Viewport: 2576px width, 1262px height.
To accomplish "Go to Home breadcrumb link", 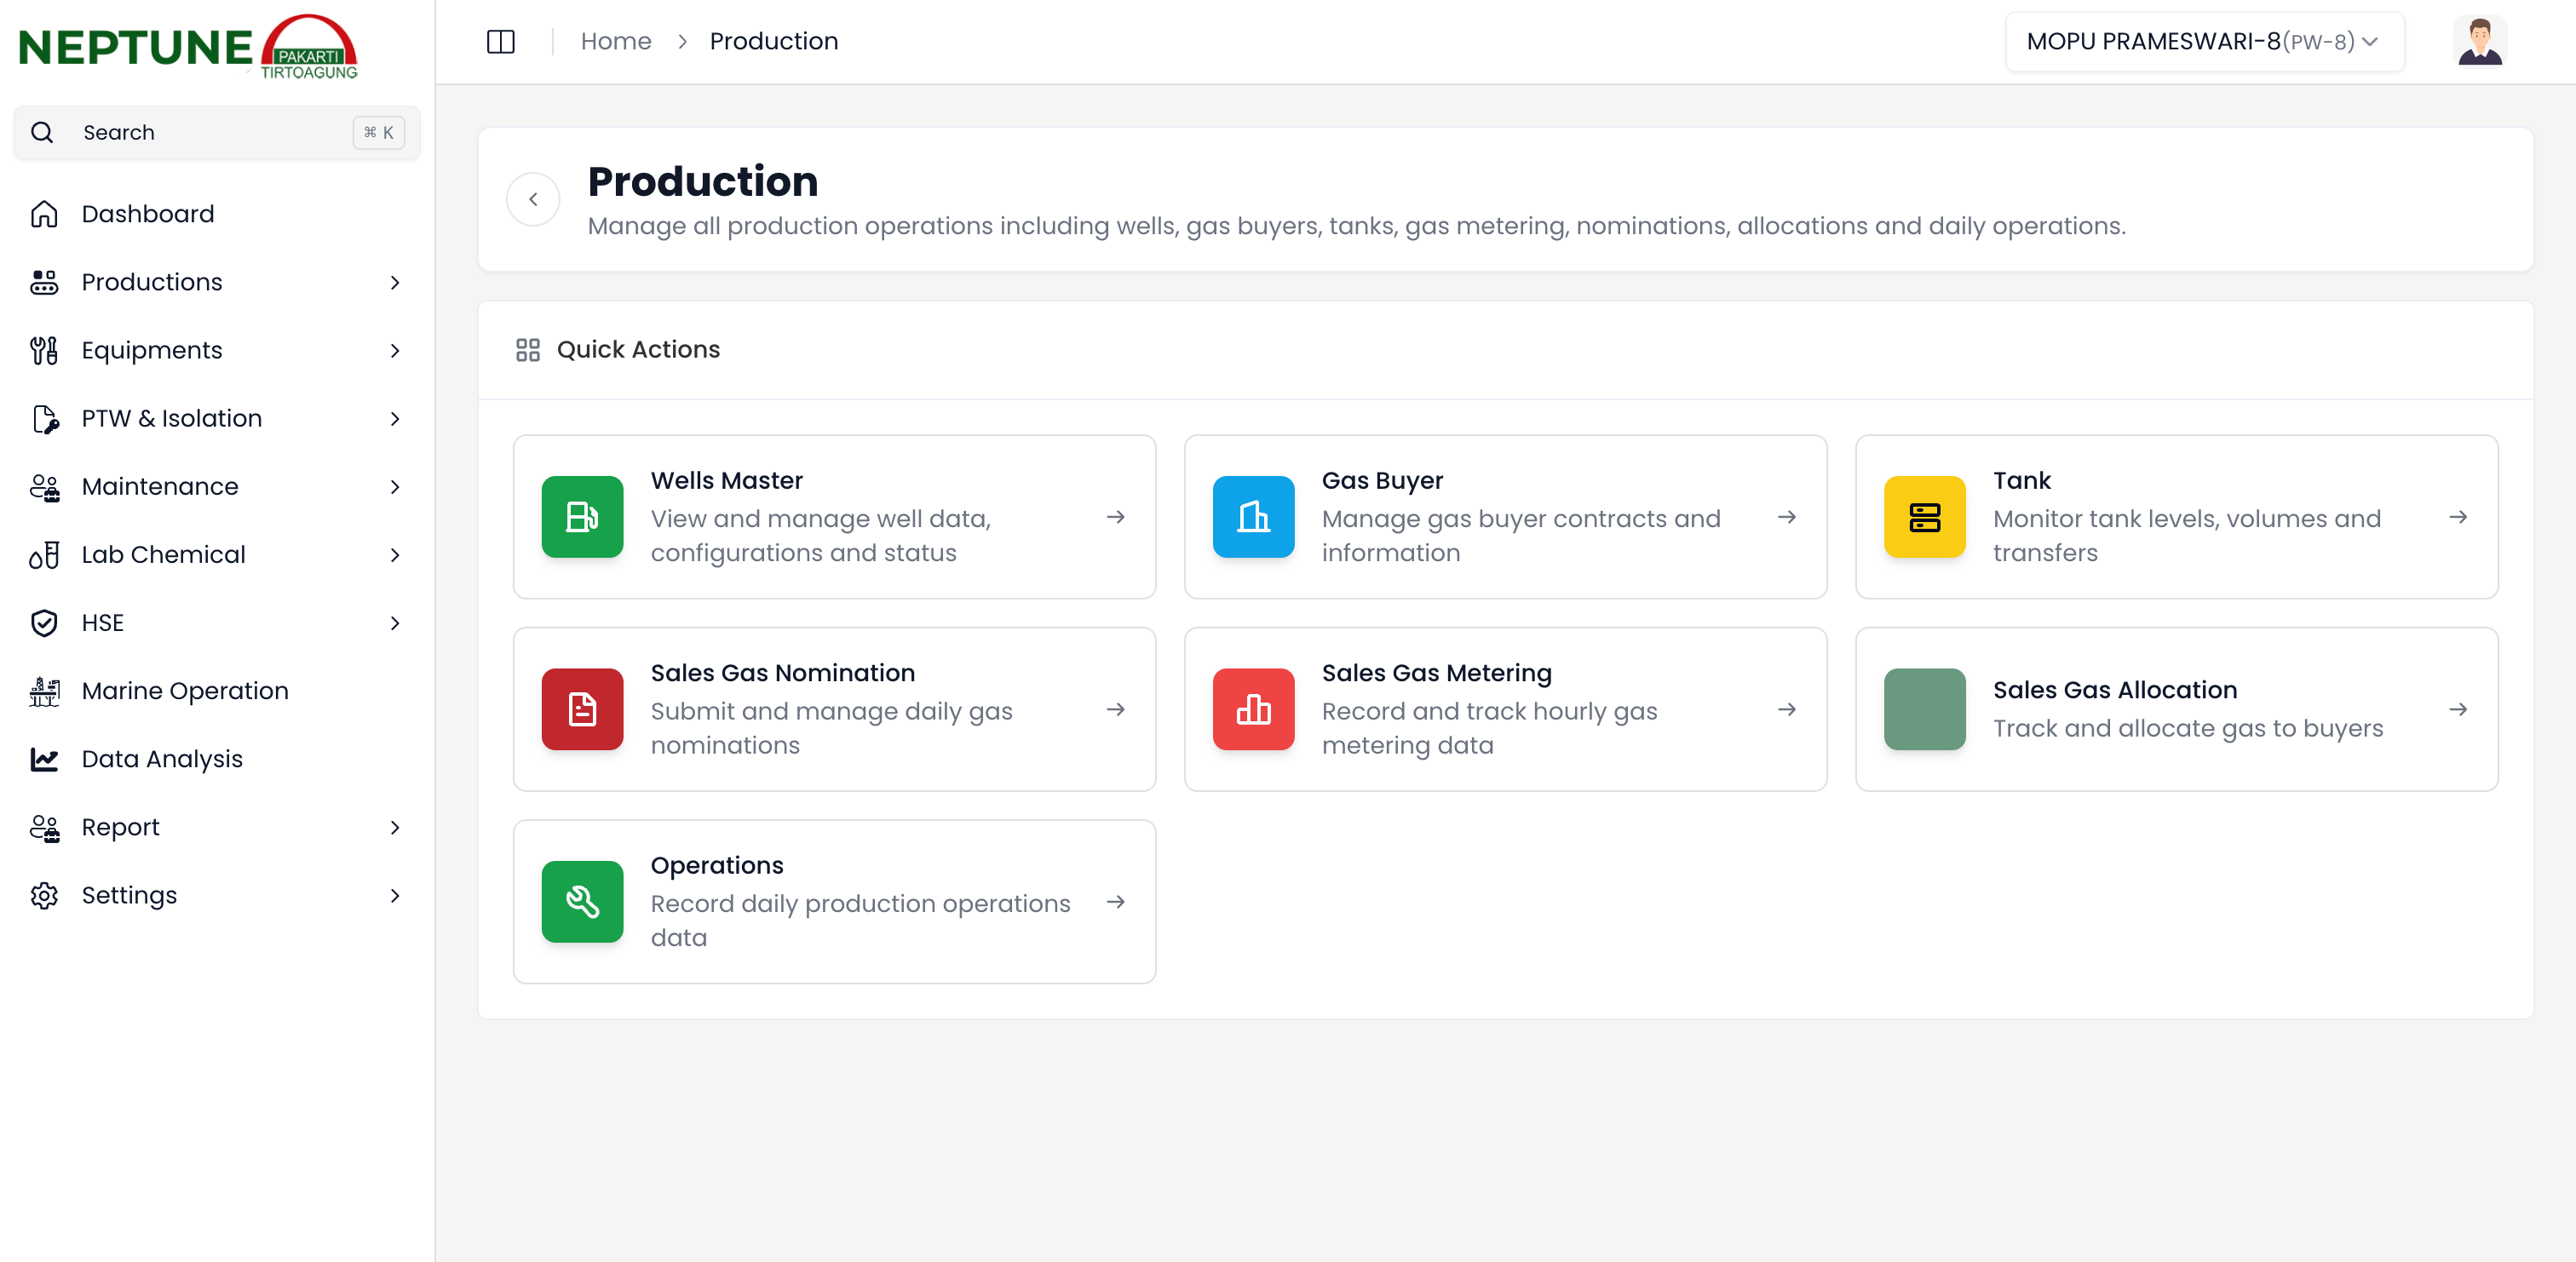I will pyautogui.click(x=615, y=41).
